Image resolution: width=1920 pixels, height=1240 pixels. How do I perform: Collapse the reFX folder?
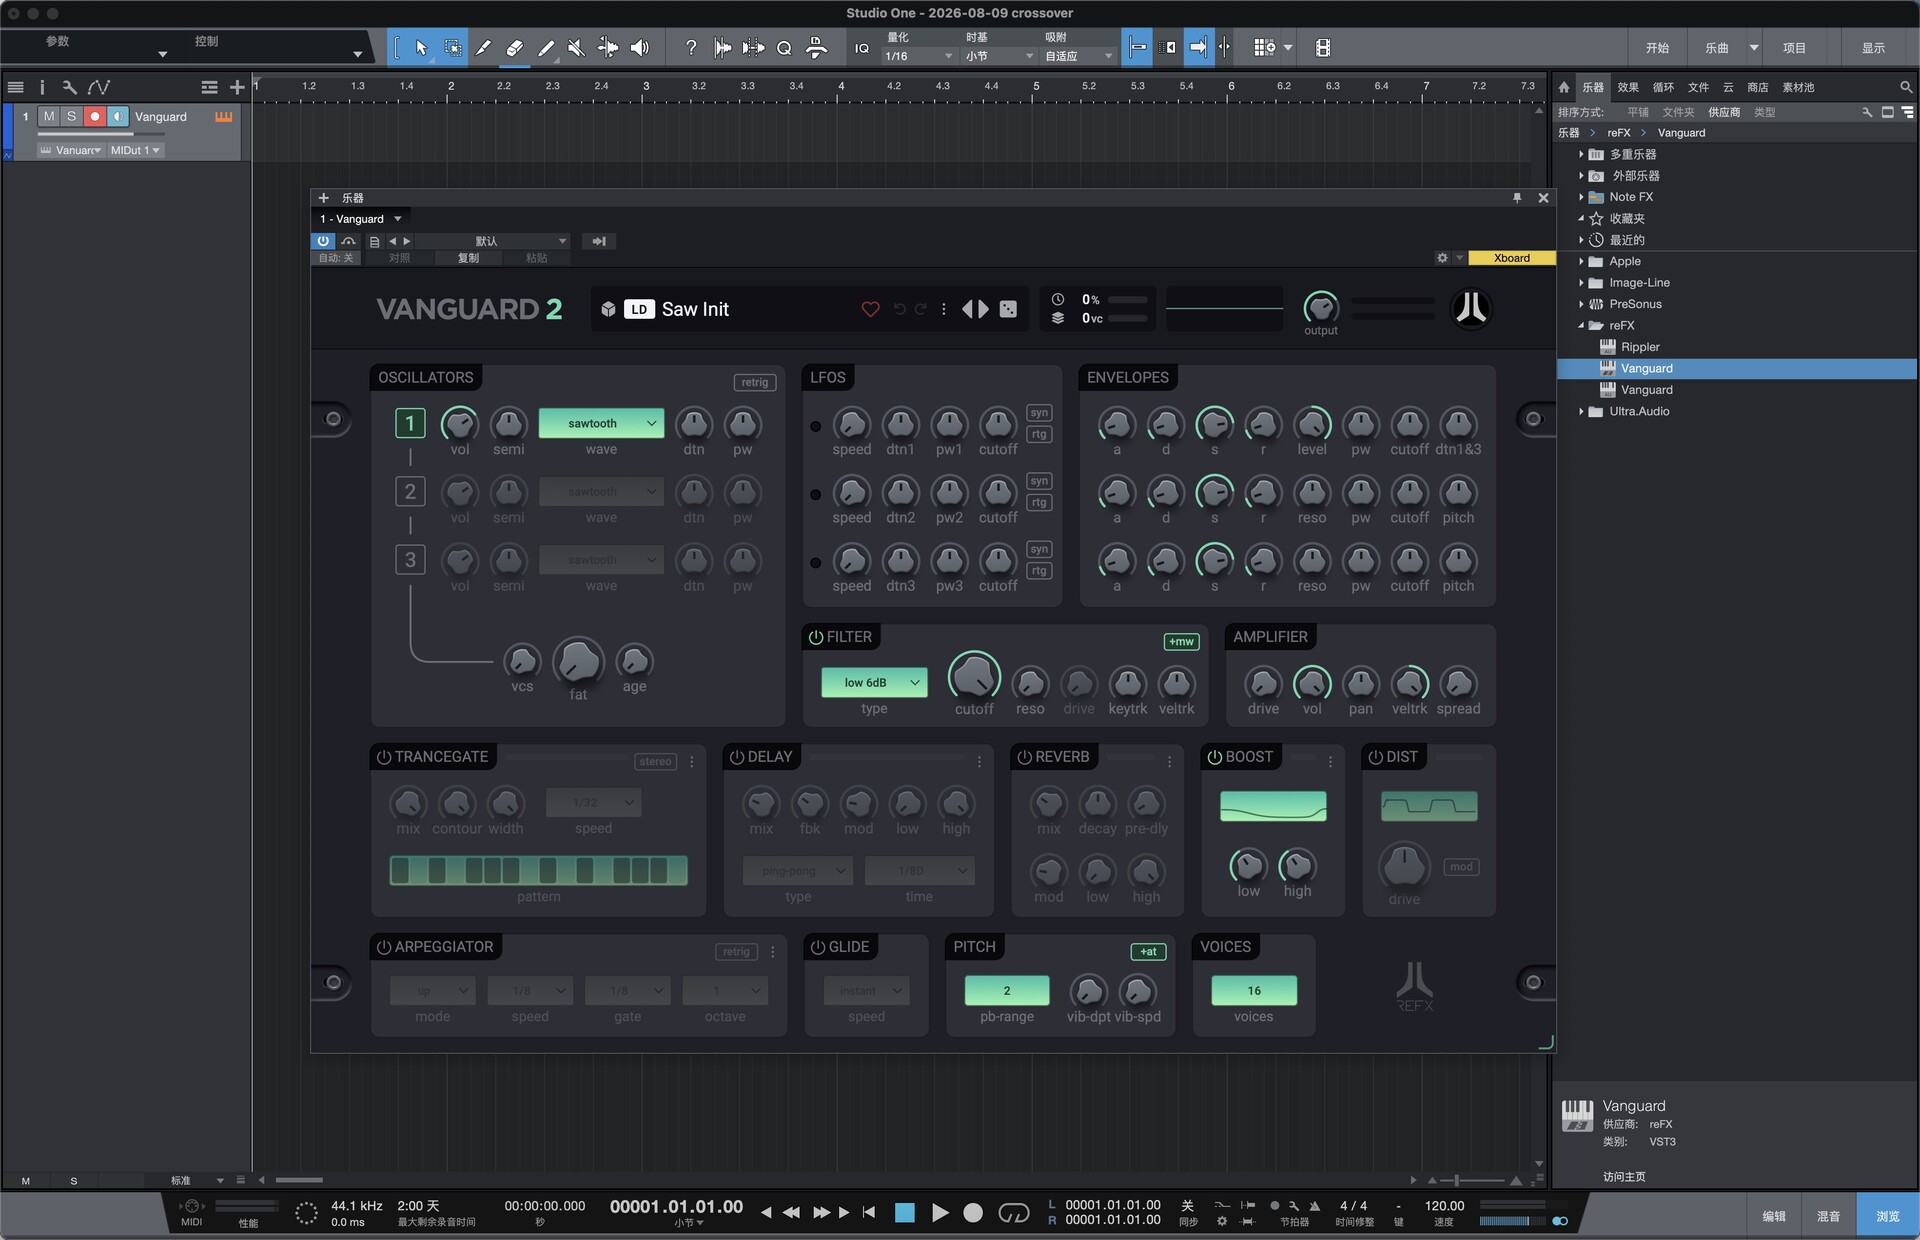[1581, 326]
